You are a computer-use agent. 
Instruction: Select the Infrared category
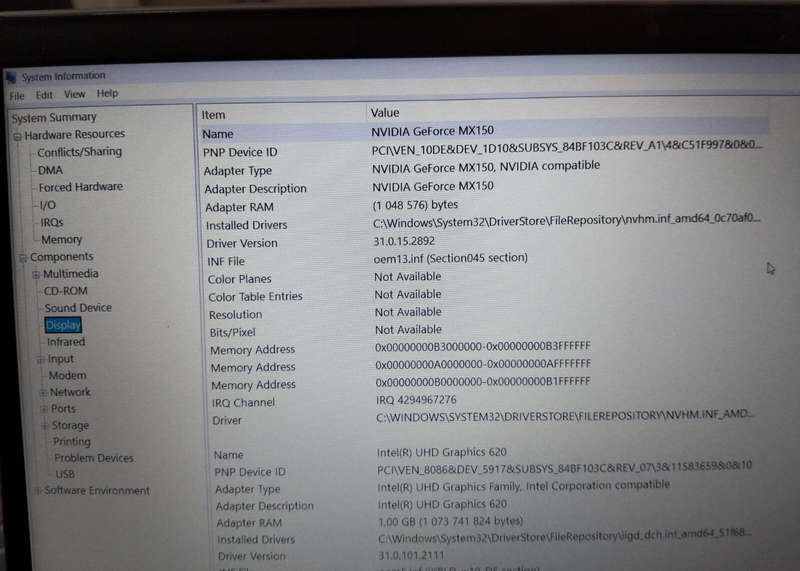click(x=66, y=342)
